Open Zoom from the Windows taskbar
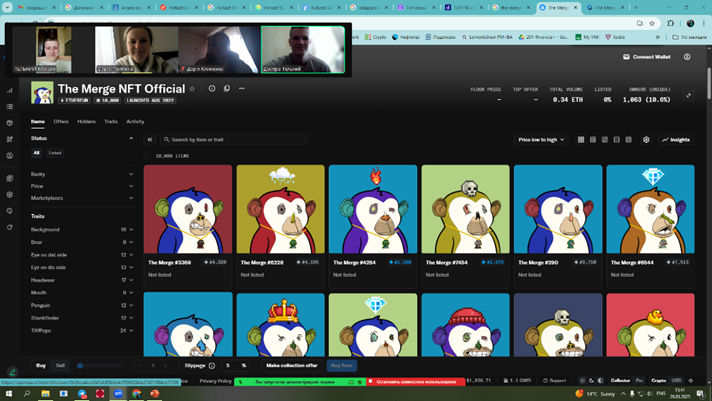Image resolution: width=712 pixels, height=401 pixels. (118, 394)
